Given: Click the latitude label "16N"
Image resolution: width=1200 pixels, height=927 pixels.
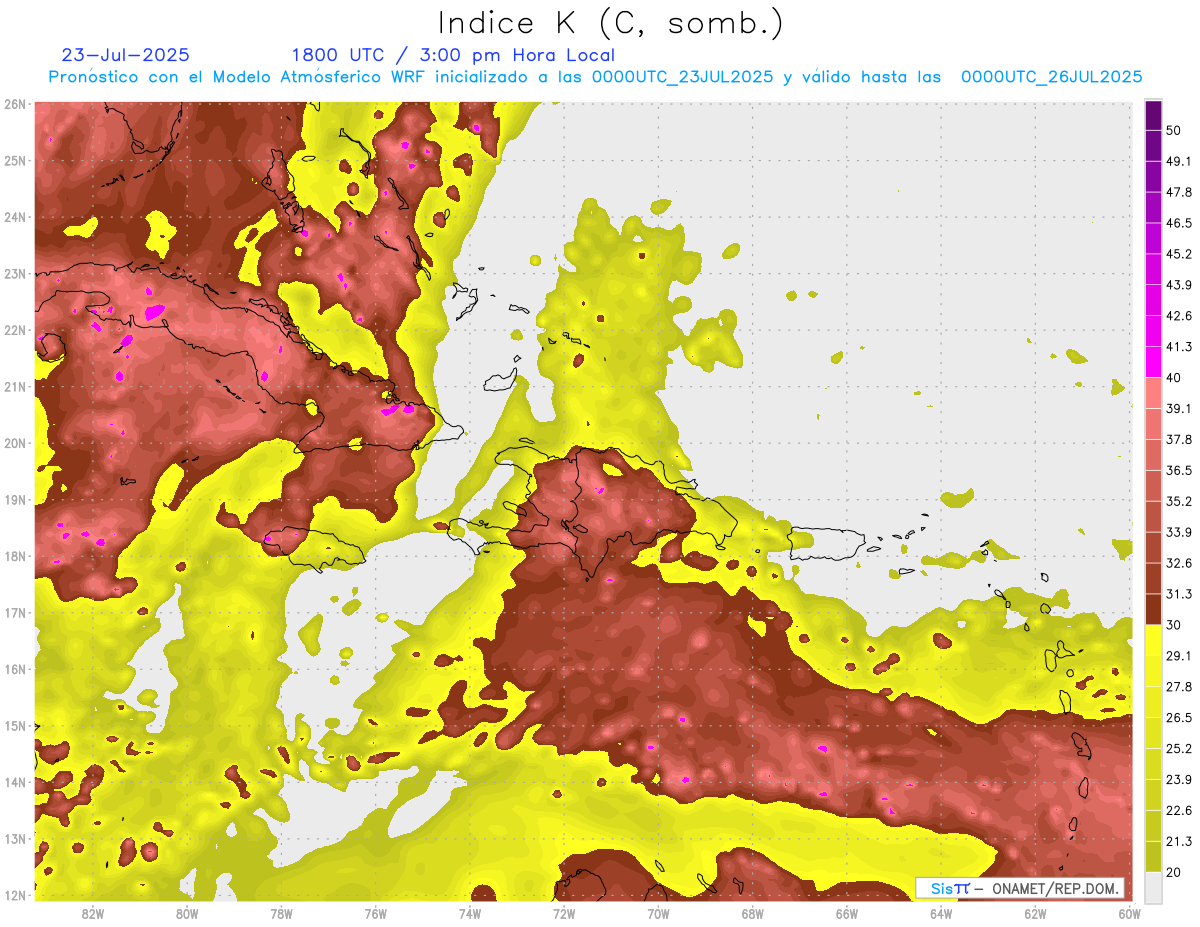Looking at the screenshot, I should (15, 669).
